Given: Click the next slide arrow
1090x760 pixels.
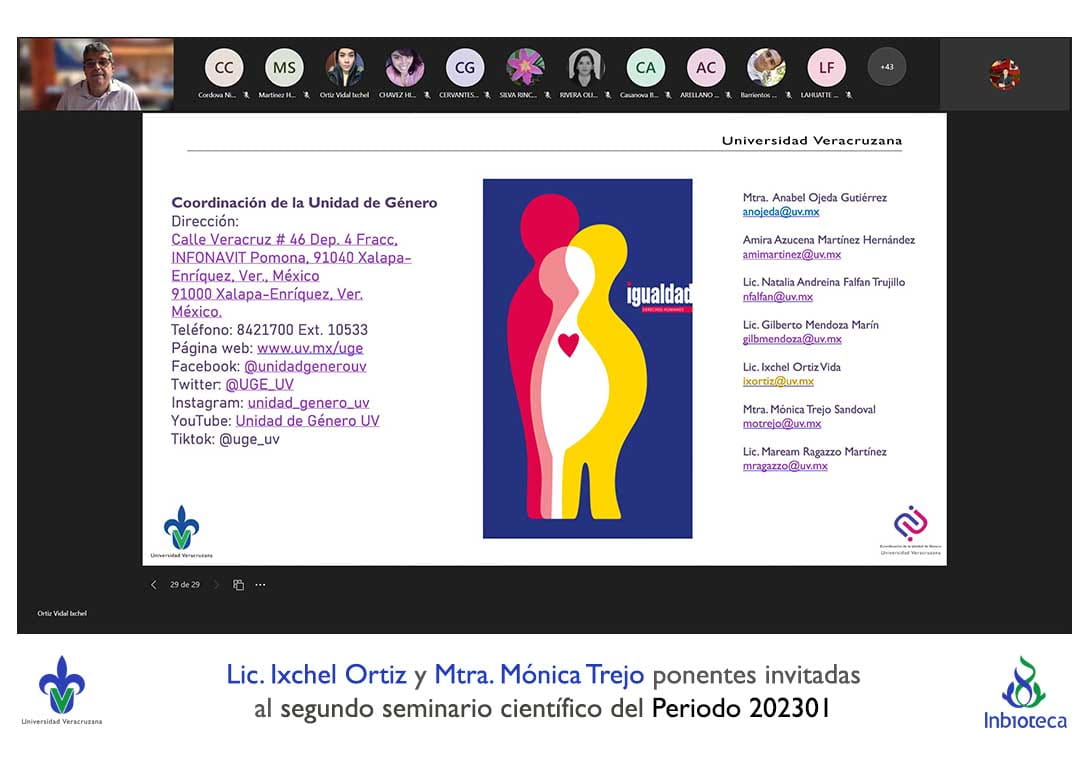Looking at the screenshot, I should coord(216,585).
